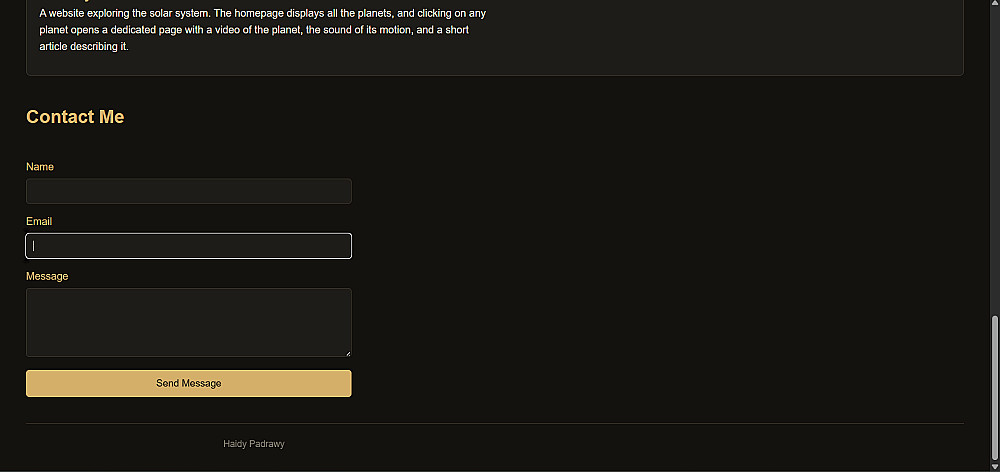Click the Name field label
1000x472 pixels.
[x=40, y=167]
